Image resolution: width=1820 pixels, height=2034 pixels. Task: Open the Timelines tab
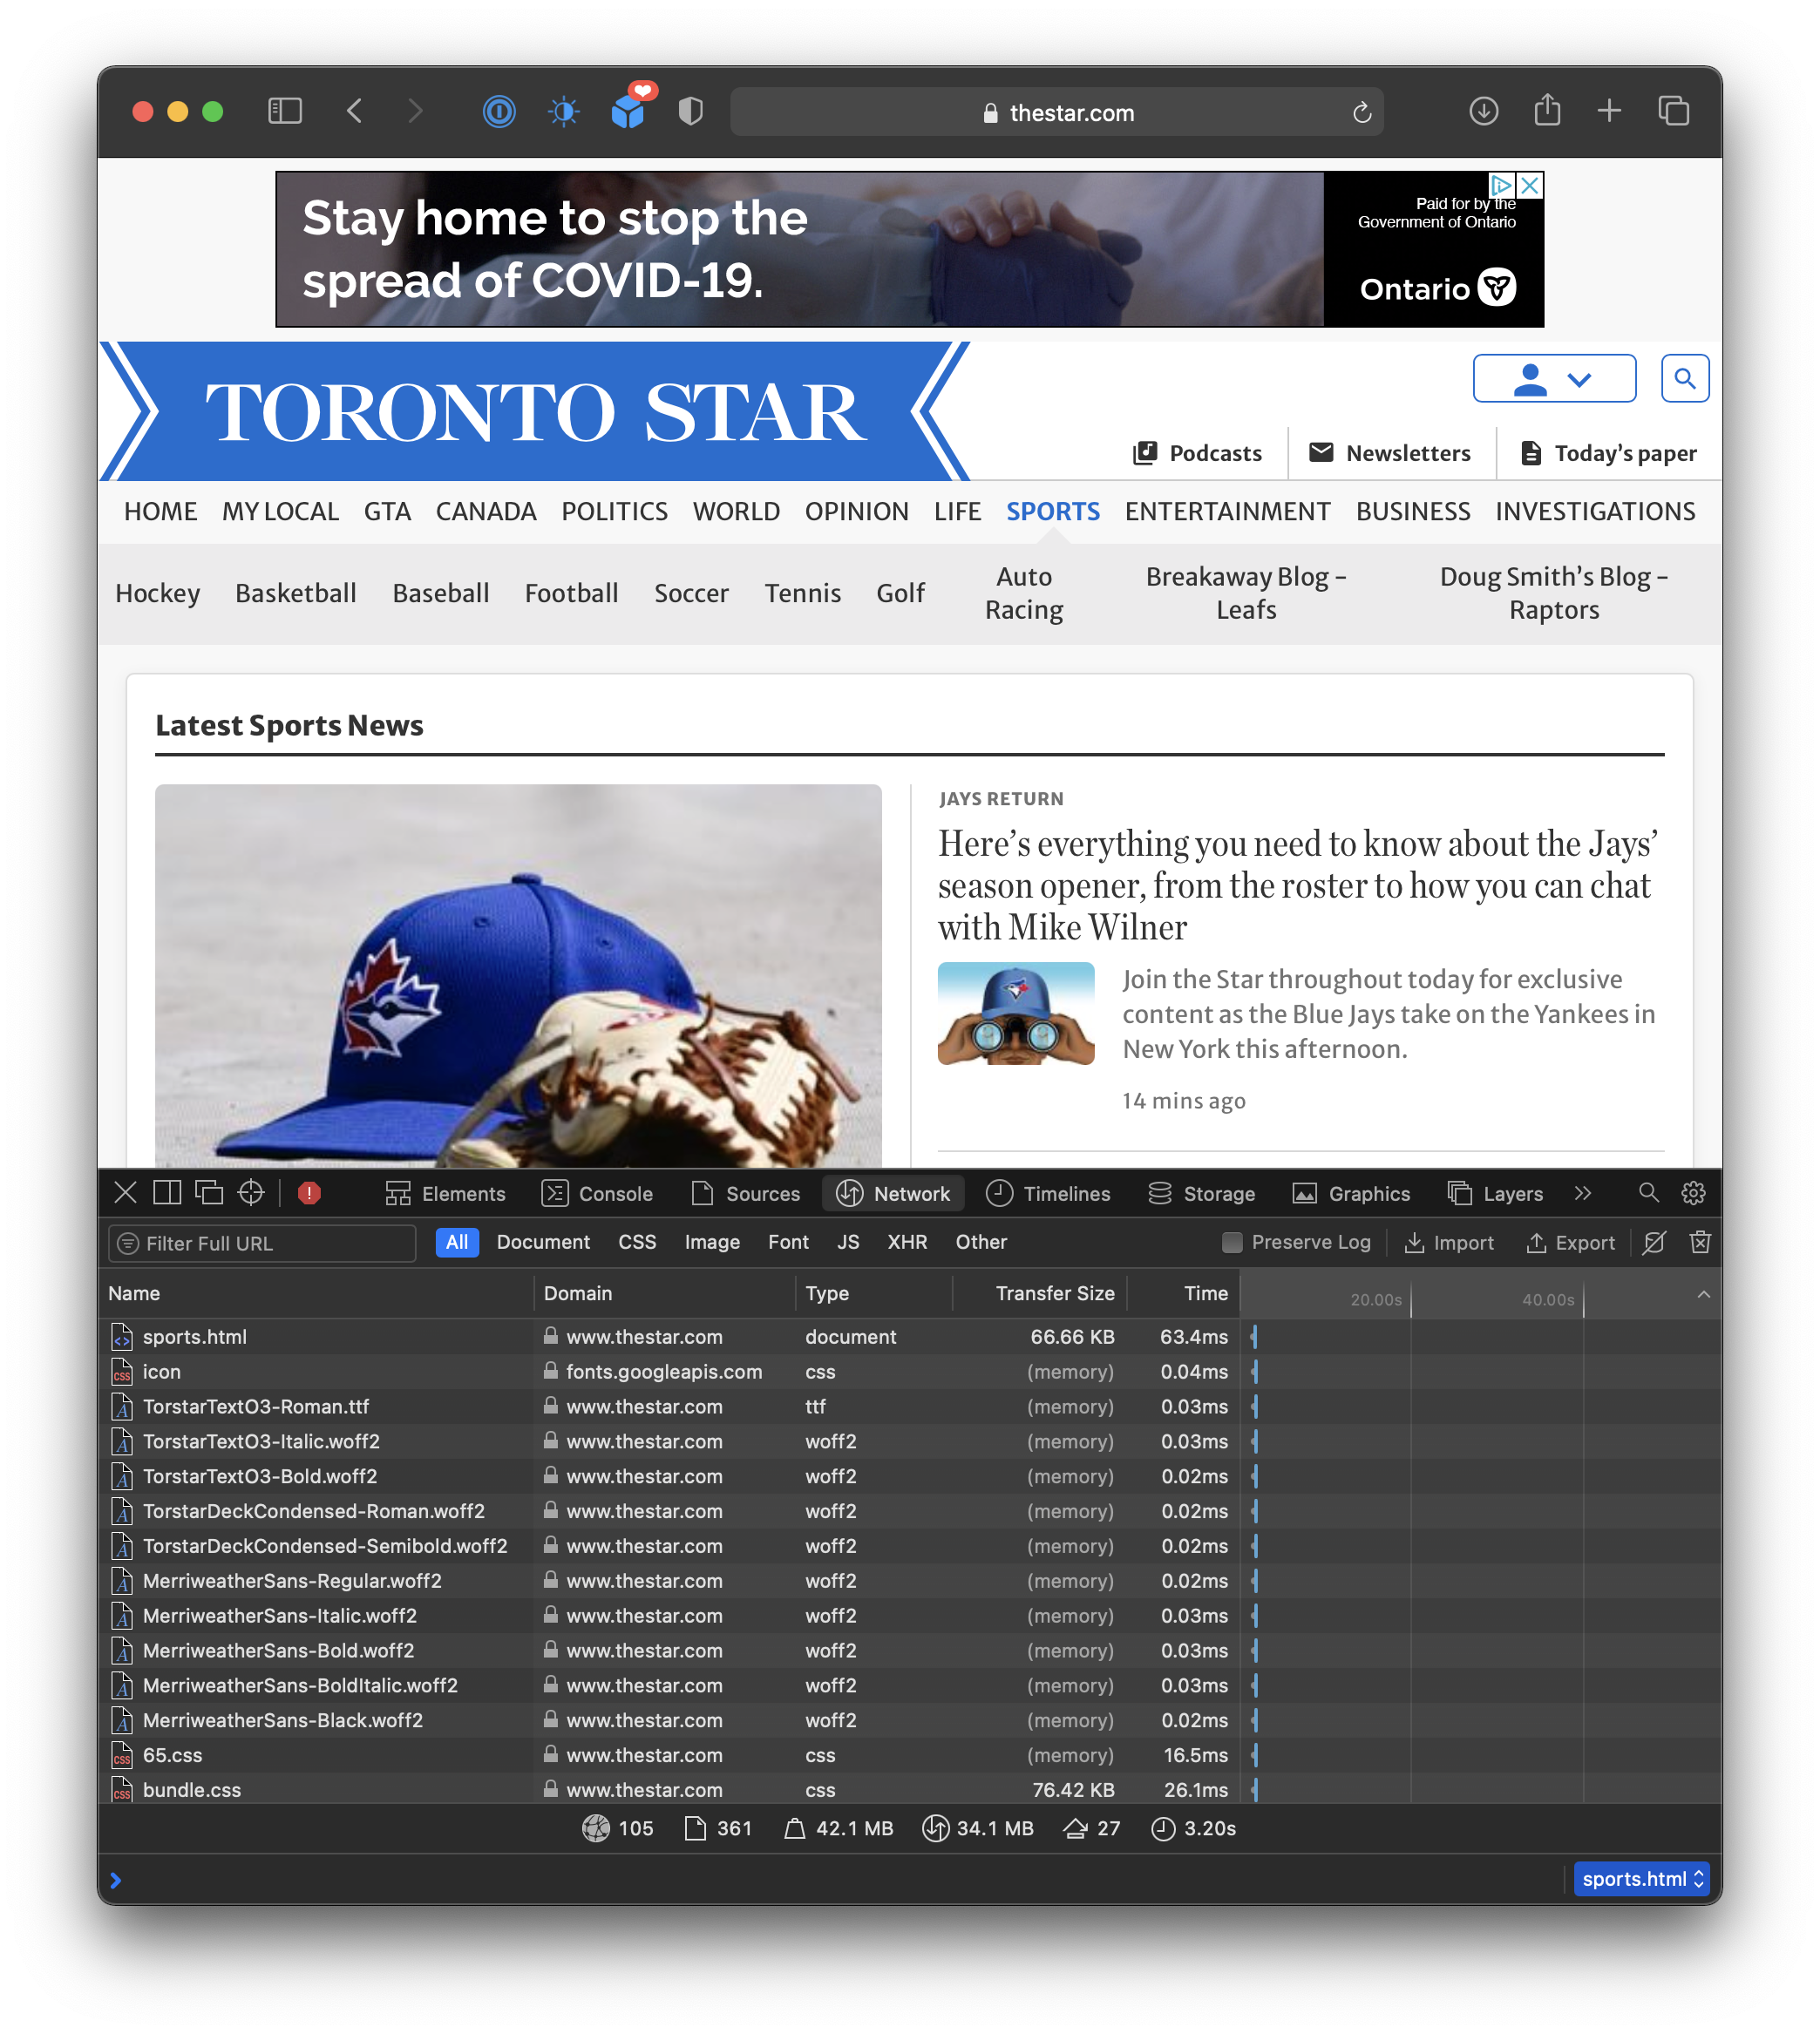[x=1048, y=1193]
